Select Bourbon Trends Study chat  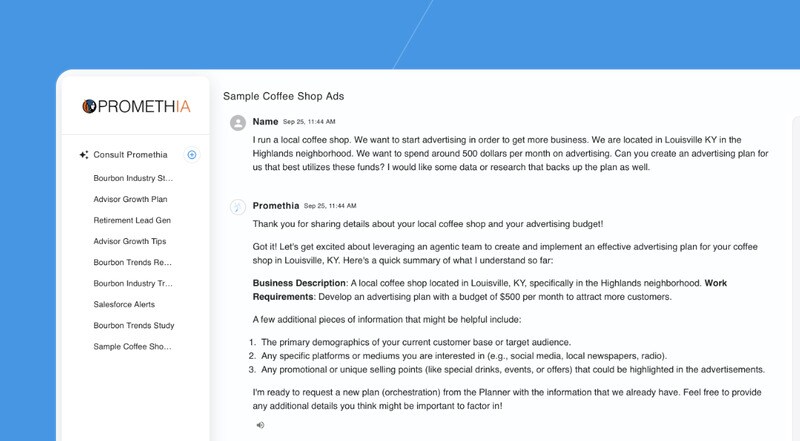tap(134, 325)
